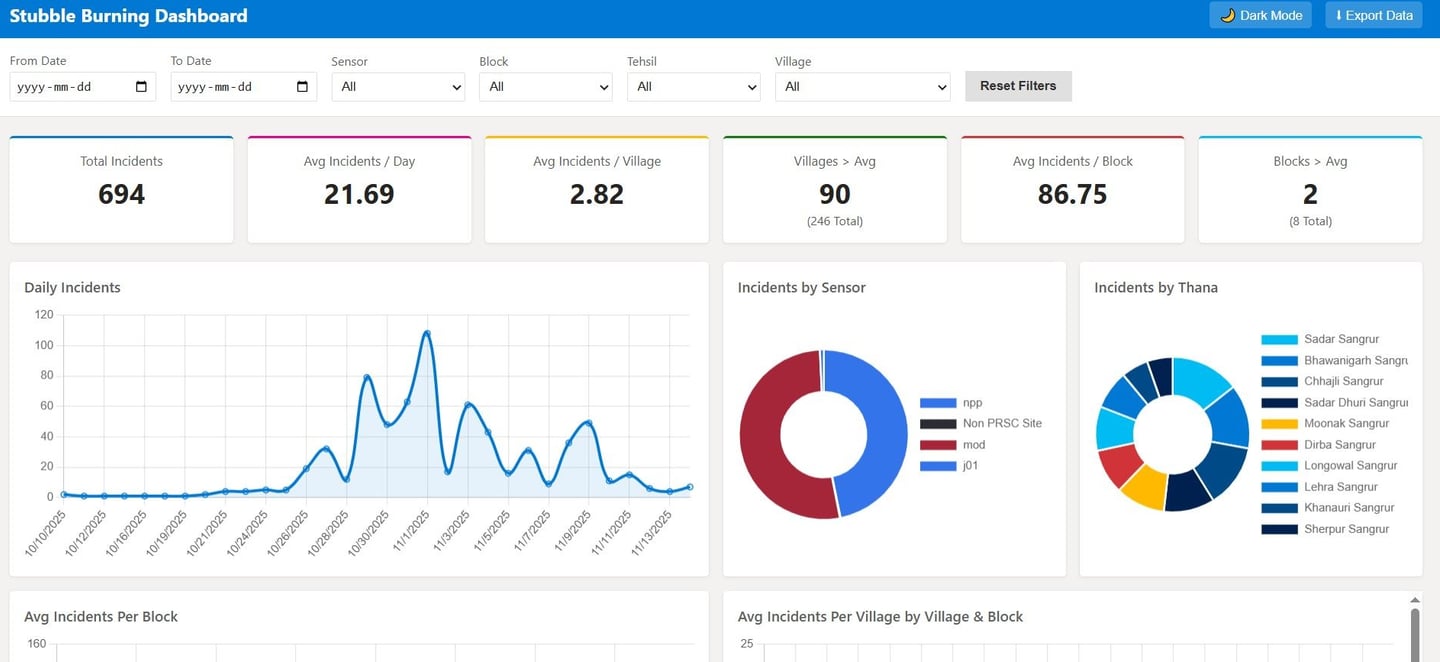The width and height of the screenshot is (1440, 662).
Task: Open To Date calendar picker icon
Action: point(302,87)
